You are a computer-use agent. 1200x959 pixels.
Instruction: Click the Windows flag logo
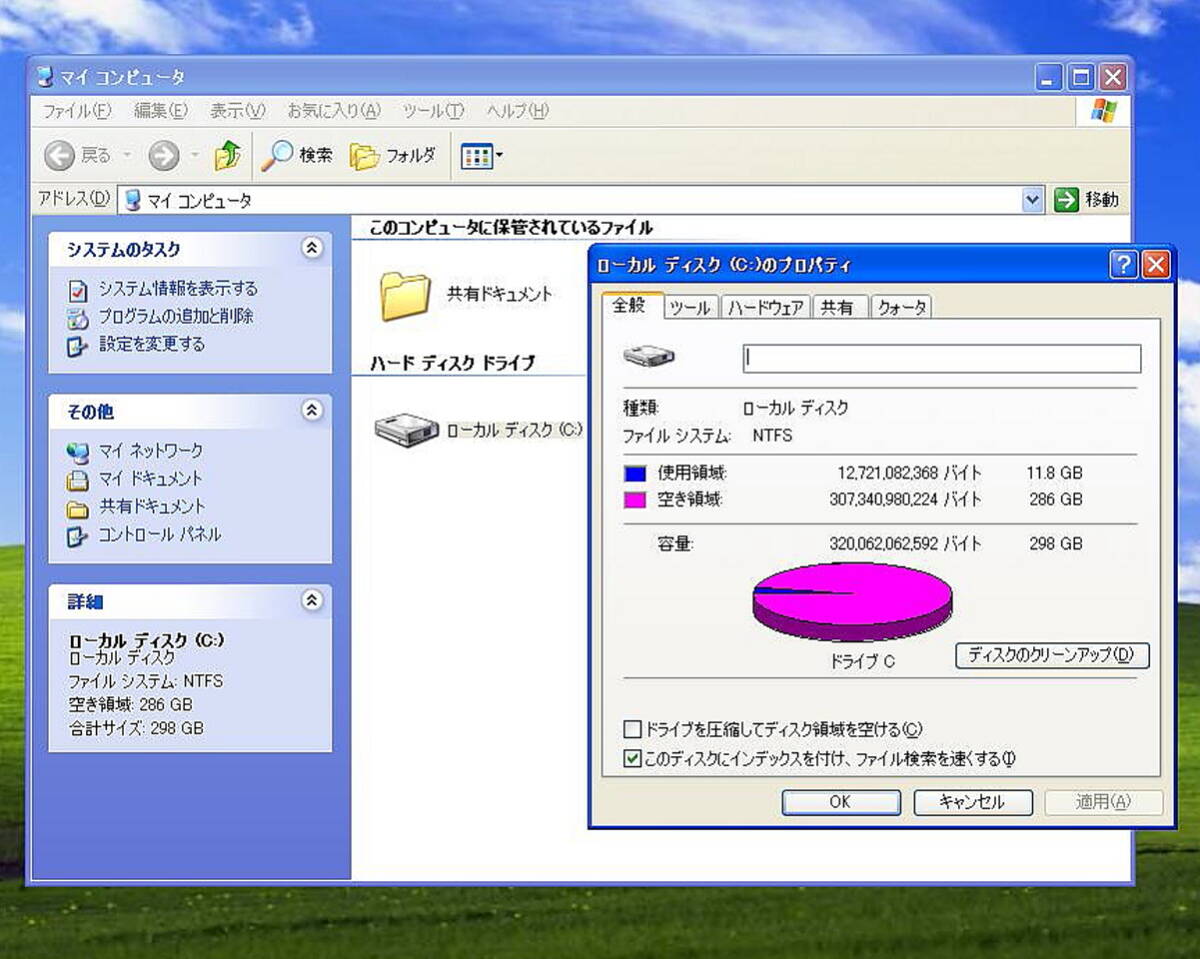tap(1104, 110)
